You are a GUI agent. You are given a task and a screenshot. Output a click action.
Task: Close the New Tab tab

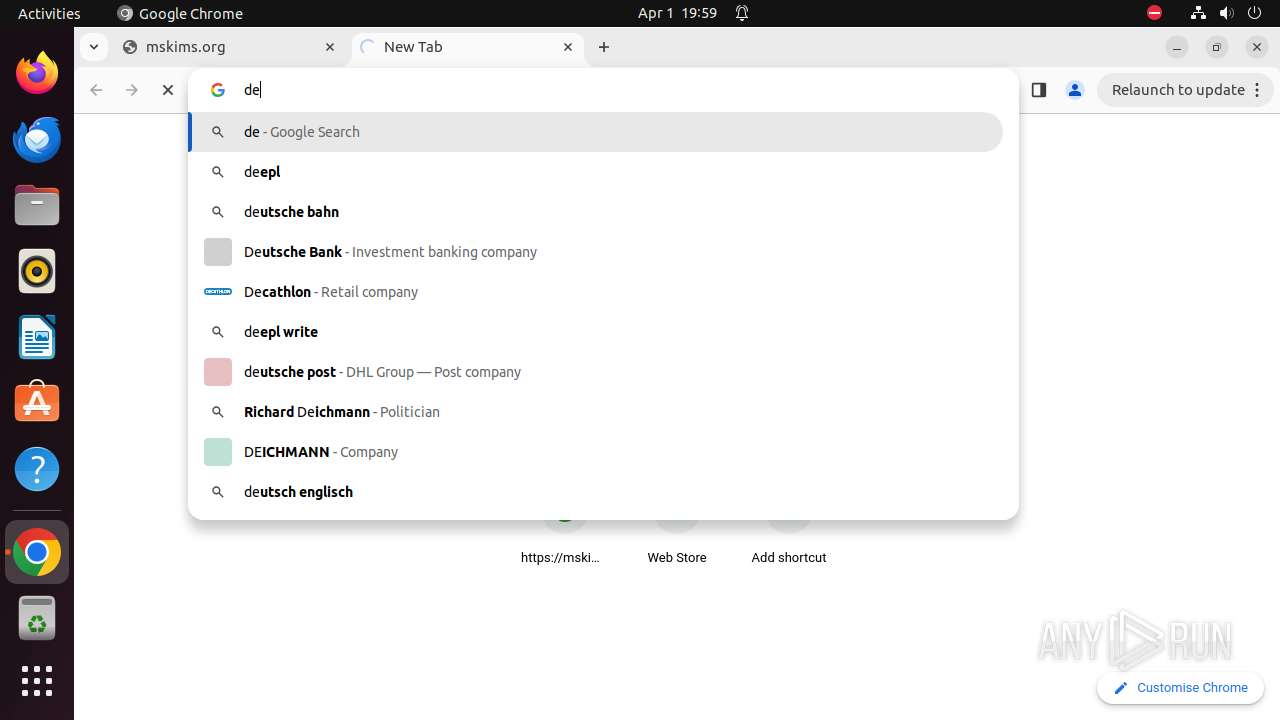(x=568, y=47)
